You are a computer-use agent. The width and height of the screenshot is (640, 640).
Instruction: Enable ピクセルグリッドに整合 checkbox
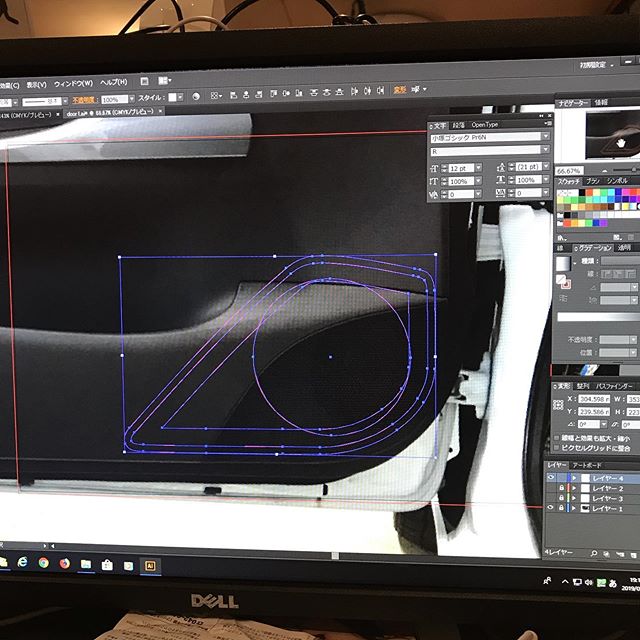coord(556,448)
